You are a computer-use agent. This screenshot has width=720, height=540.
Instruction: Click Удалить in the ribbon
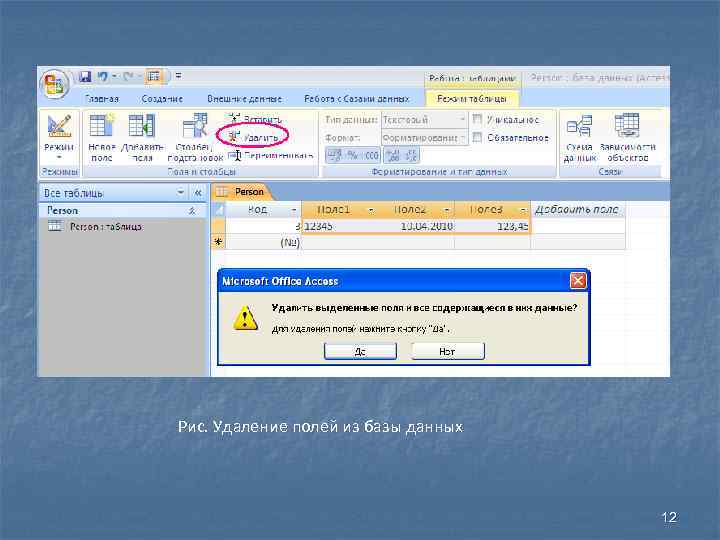[255, 137]
